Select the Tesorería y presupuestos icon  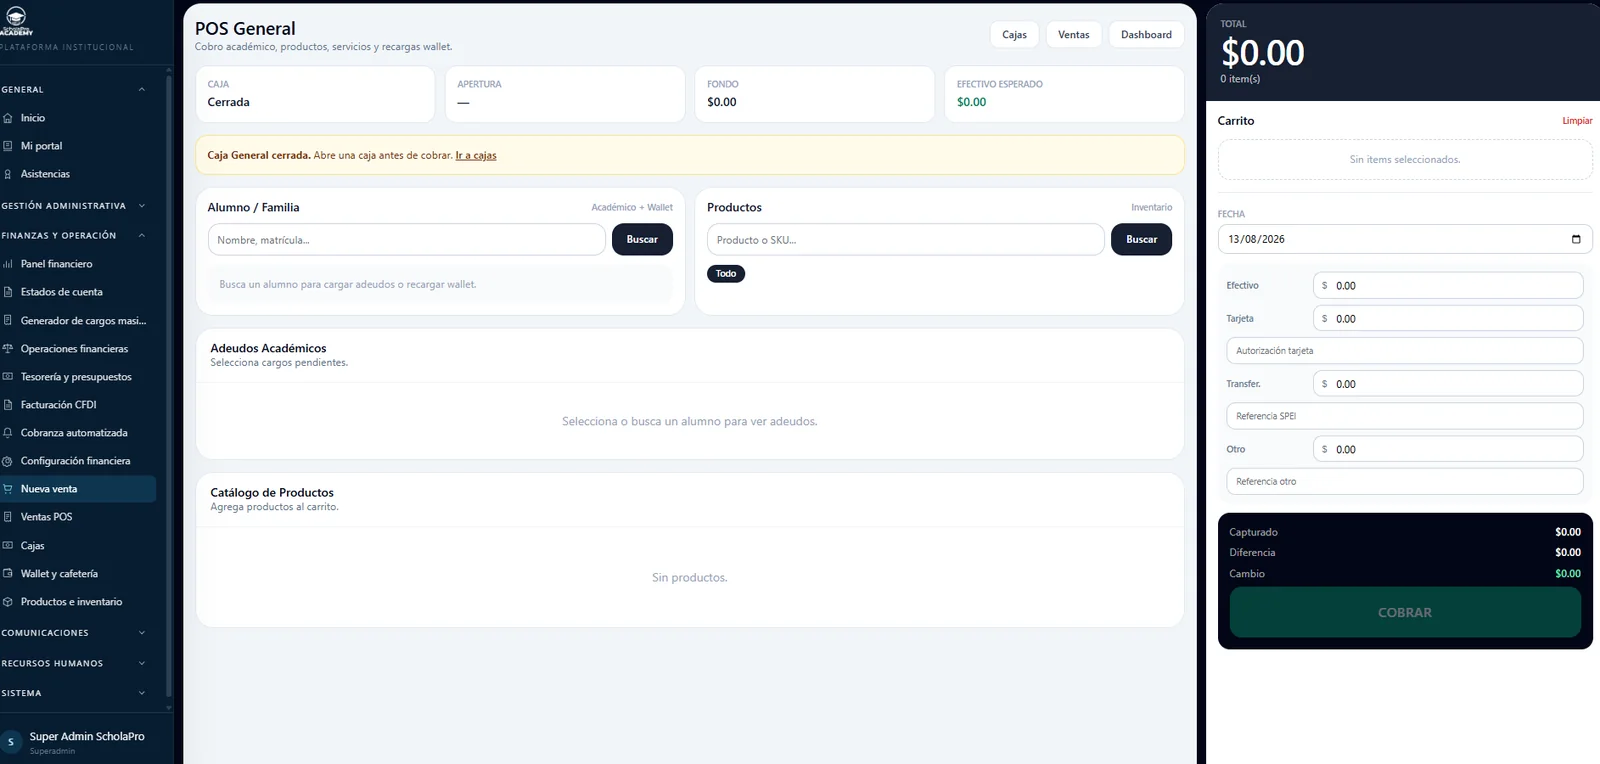pyautogui.click(x=8, y=377)
